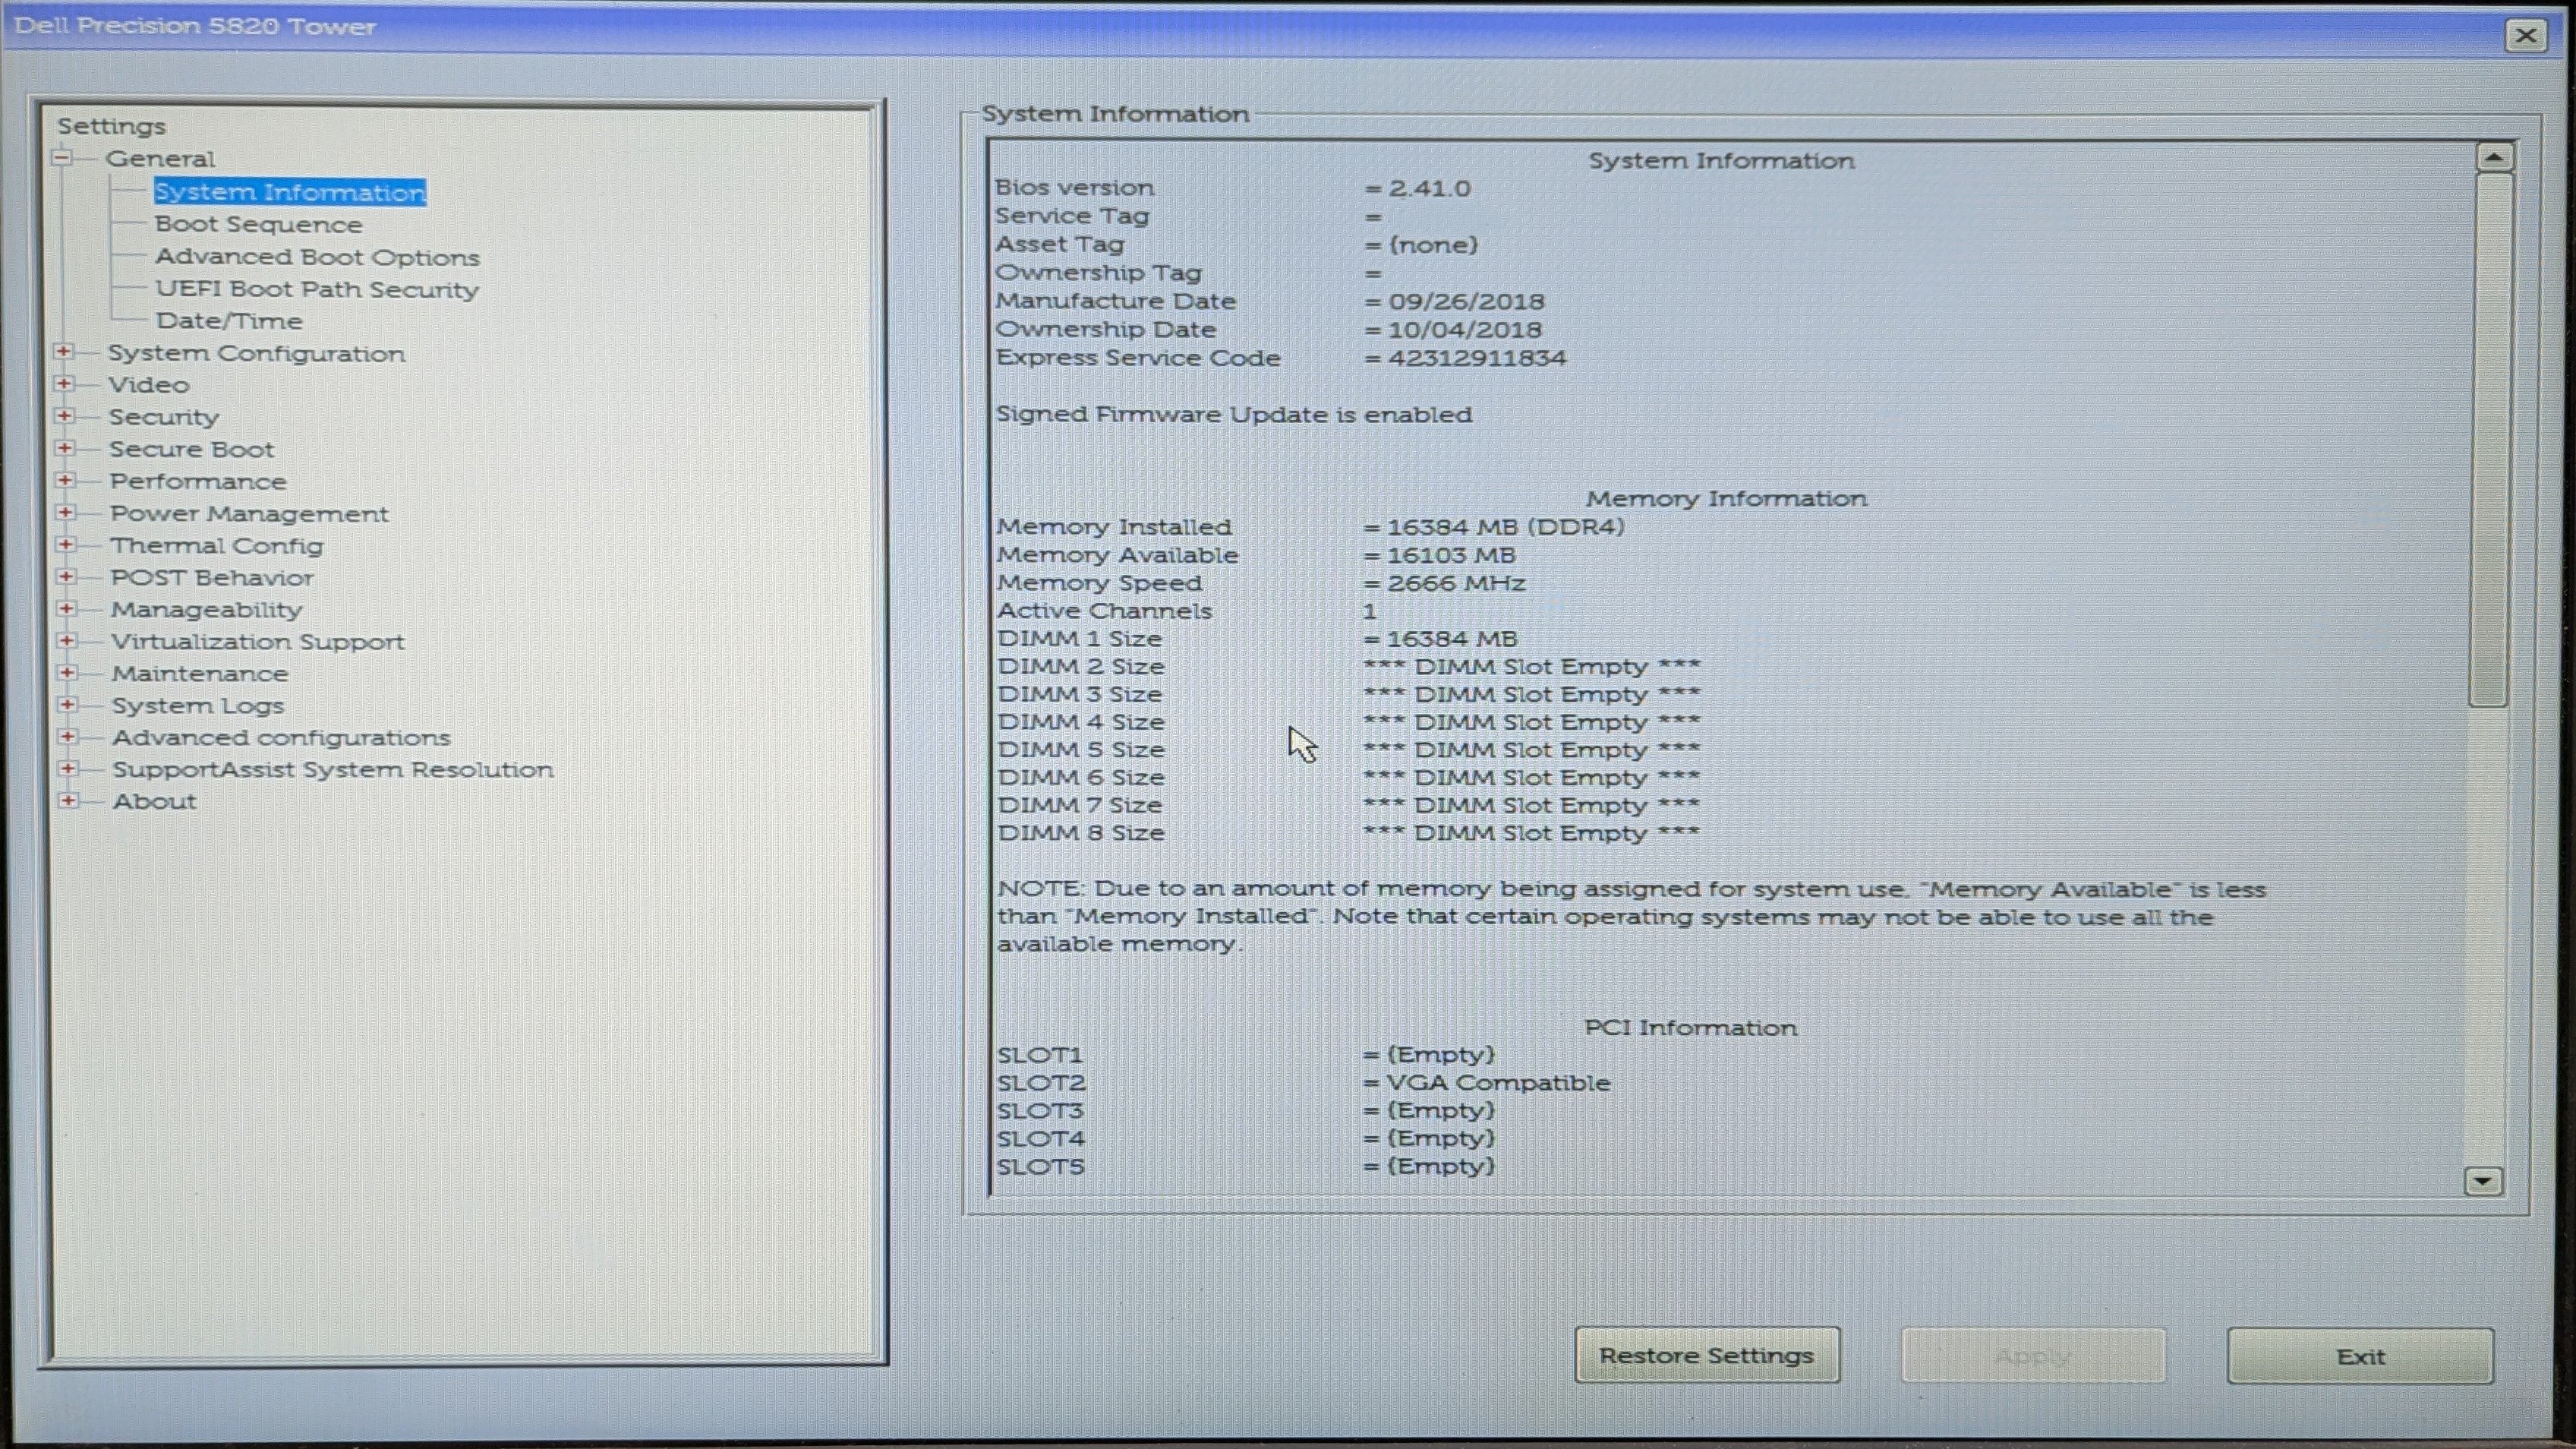Screen dimensions: 2576x1449
Task: Select the Security category label
Action: pos(163,417)
